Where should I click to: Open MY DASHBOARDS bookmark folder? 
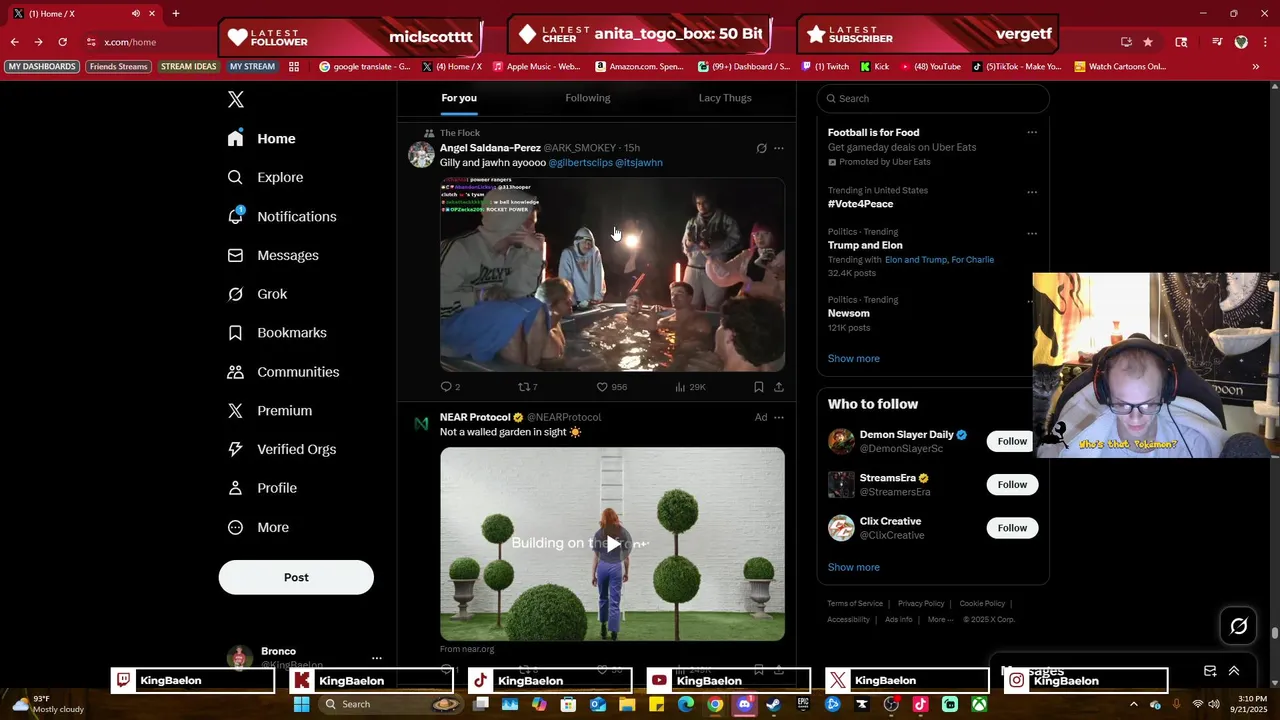42,67
